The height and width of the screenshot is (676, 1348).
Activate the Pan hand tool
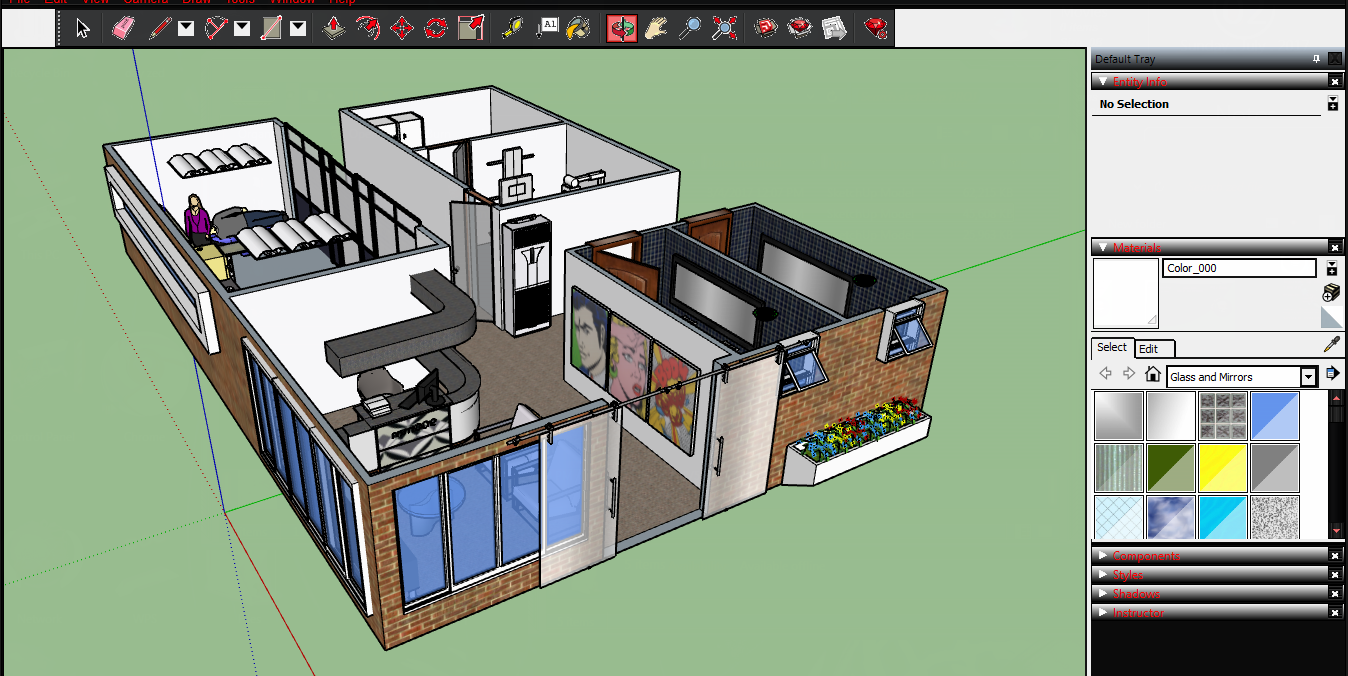coord(656,28)
